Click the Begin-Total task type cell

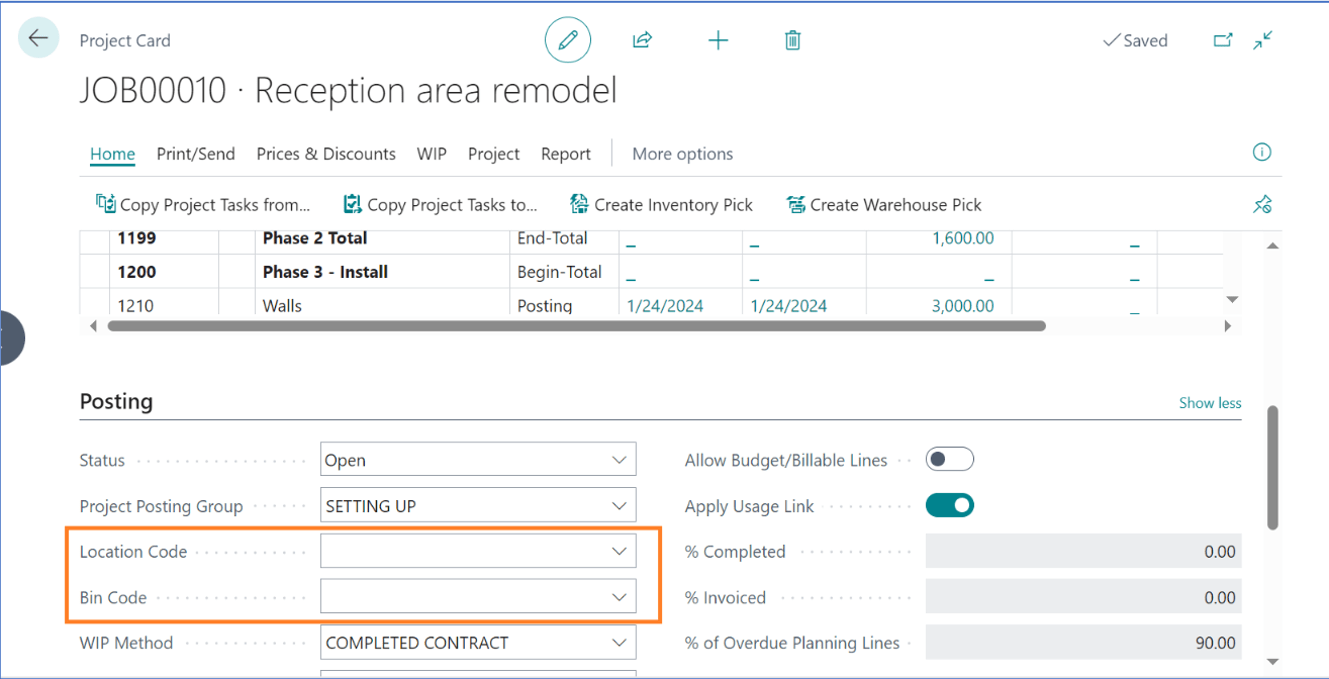point(560,272)
